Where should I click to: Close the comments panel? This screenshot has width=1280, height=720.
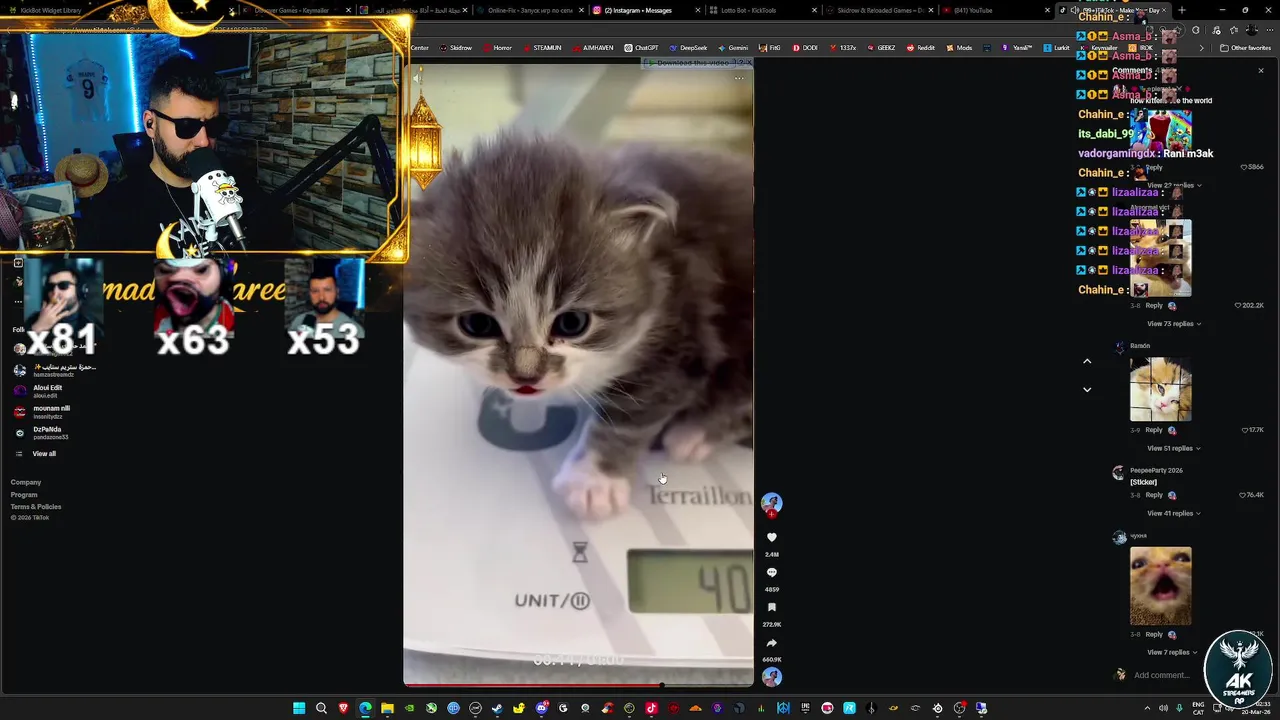click(1261, 71)
